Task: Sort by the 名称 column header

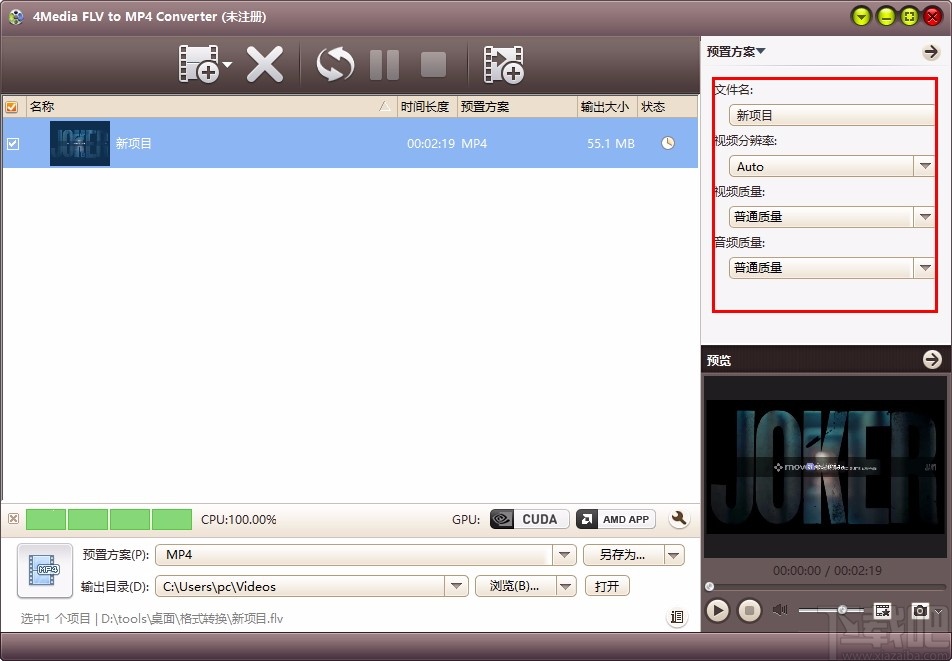Action: coord(40,106)
